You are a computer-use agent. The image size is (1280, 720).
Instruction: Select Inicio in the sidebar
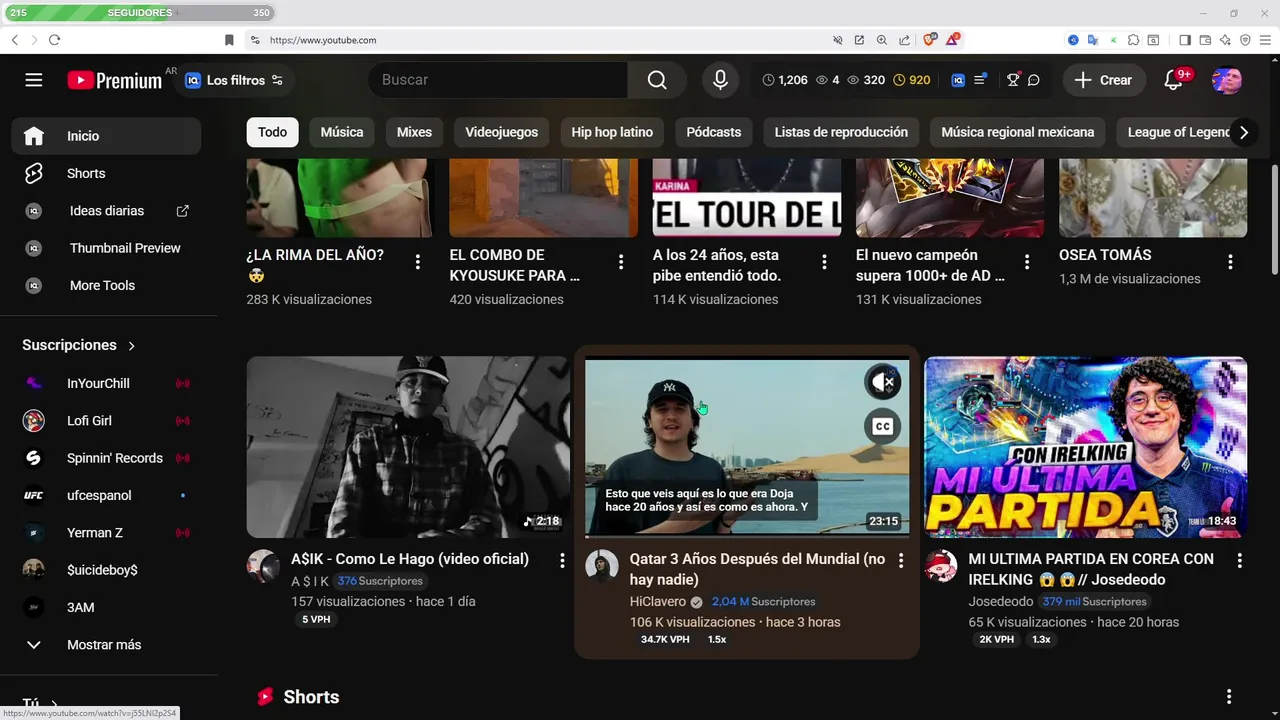[x=106, y=136]
